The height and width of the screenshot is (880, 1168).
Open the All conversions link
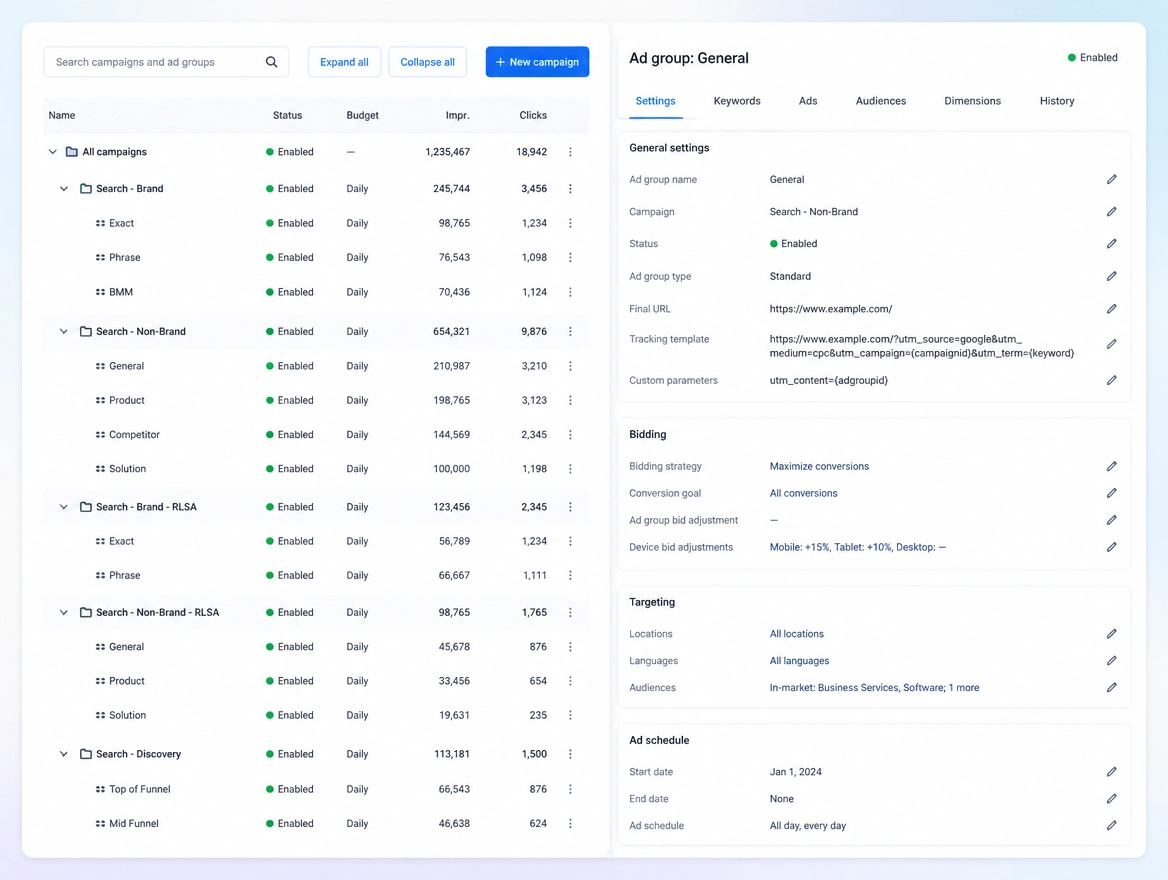pyautogui.click(x=803, y=493)
